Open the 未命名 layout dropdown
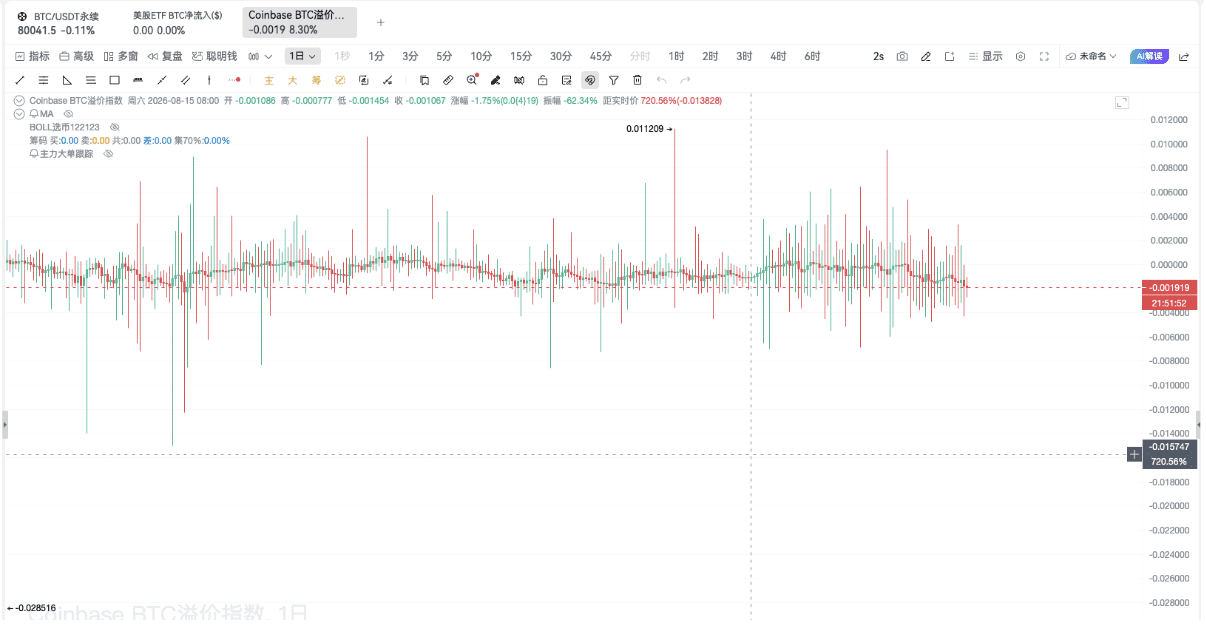1206x628 pixels. point(1091,57)
